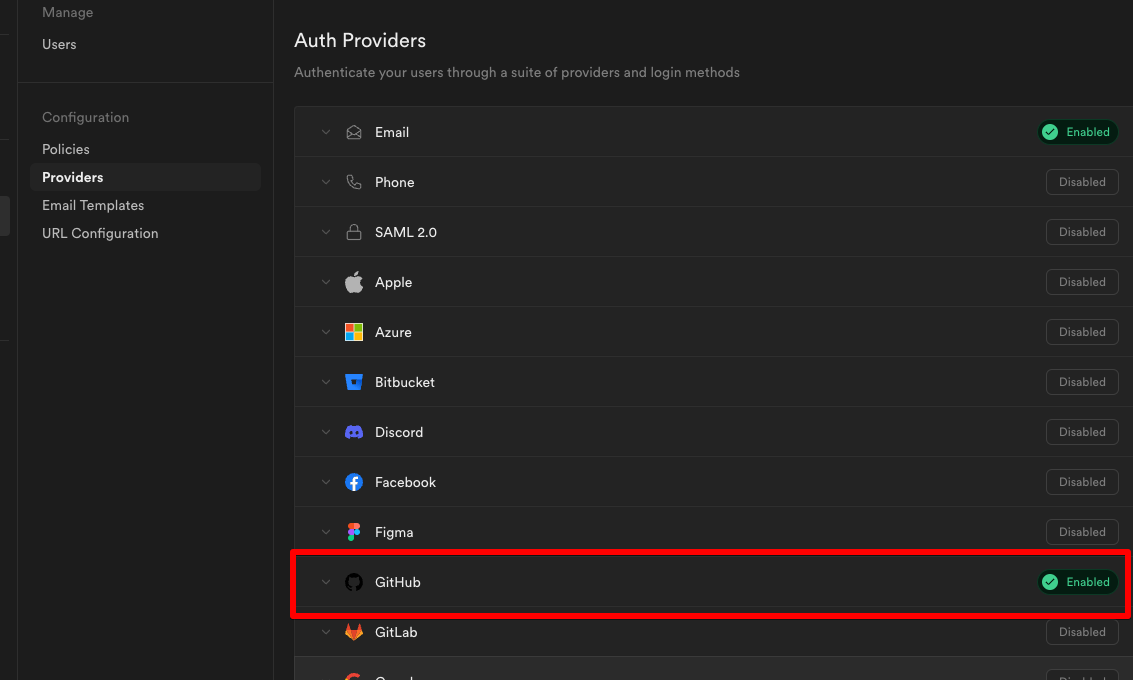The height and width of the screenshot is (680, 1136).
Task: Click the Auth Providers heading
Action: 360,41
